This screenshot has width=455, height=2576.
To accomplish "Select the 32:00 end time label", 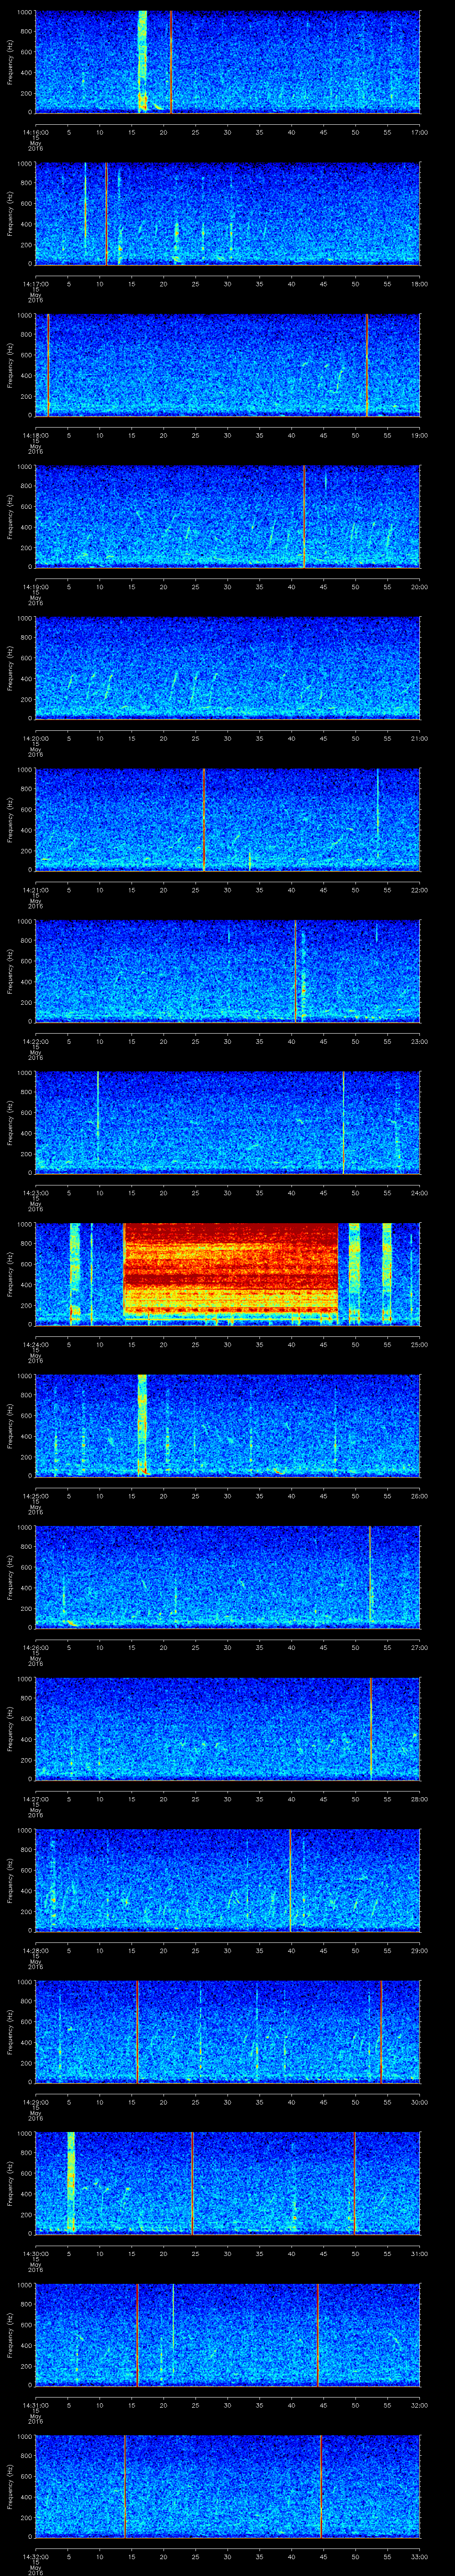I will pyautogui.click(x=419, y=2405).
